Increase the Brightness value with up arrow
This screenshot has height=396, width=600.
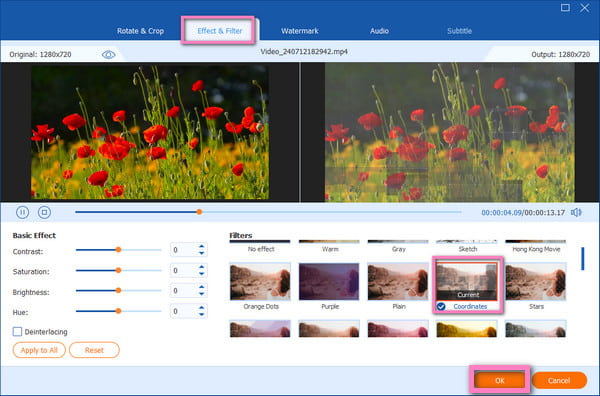click(x=201, y=287)
